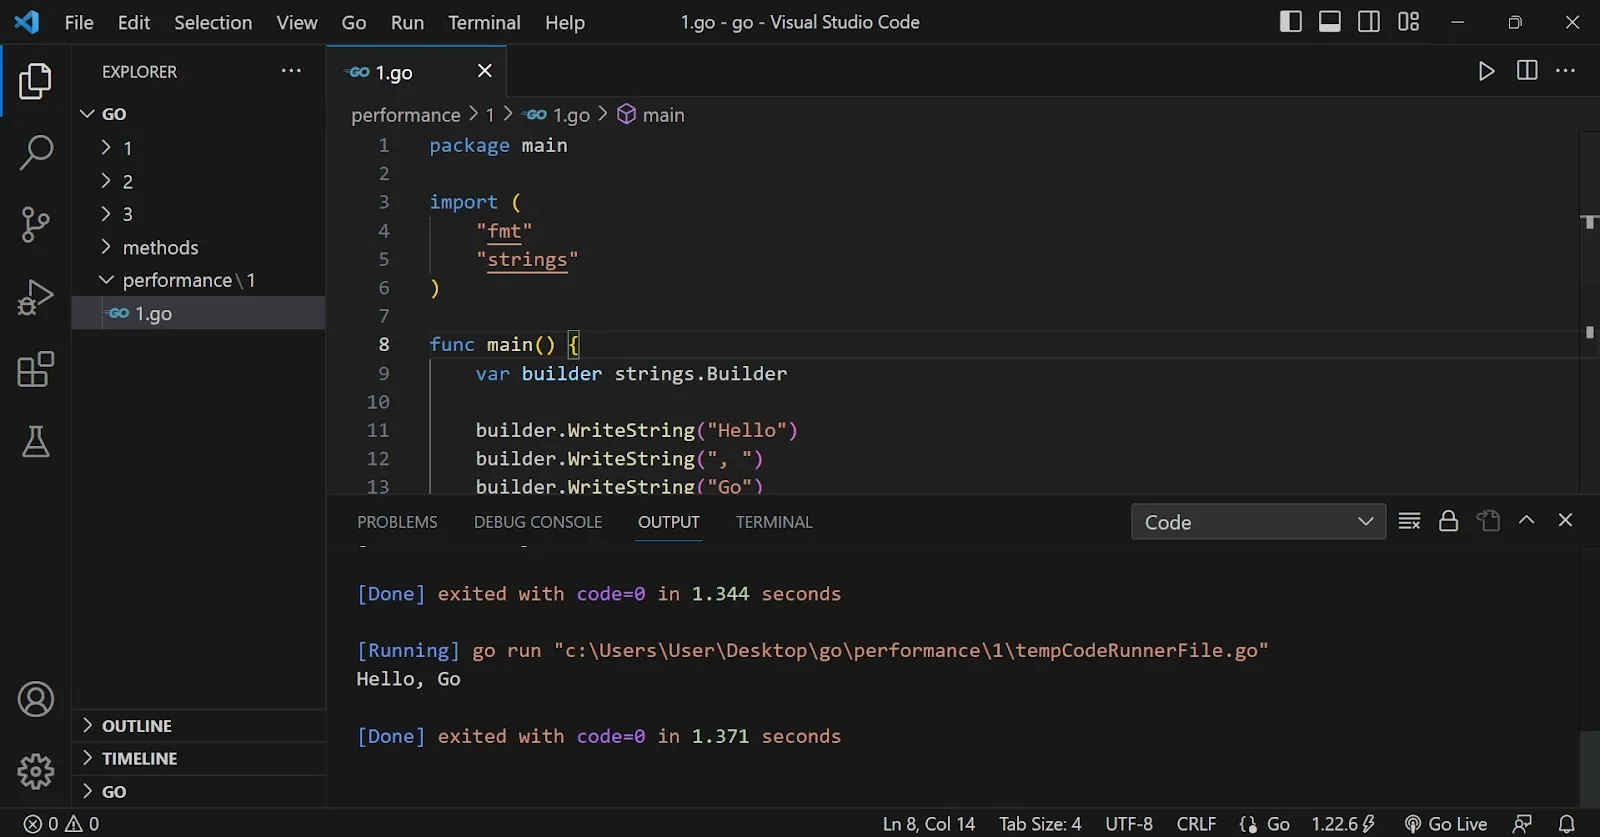Click performance in the breadcrumb
The width and height of the screenshot is (1600, 837).
(x=406, y=115)
